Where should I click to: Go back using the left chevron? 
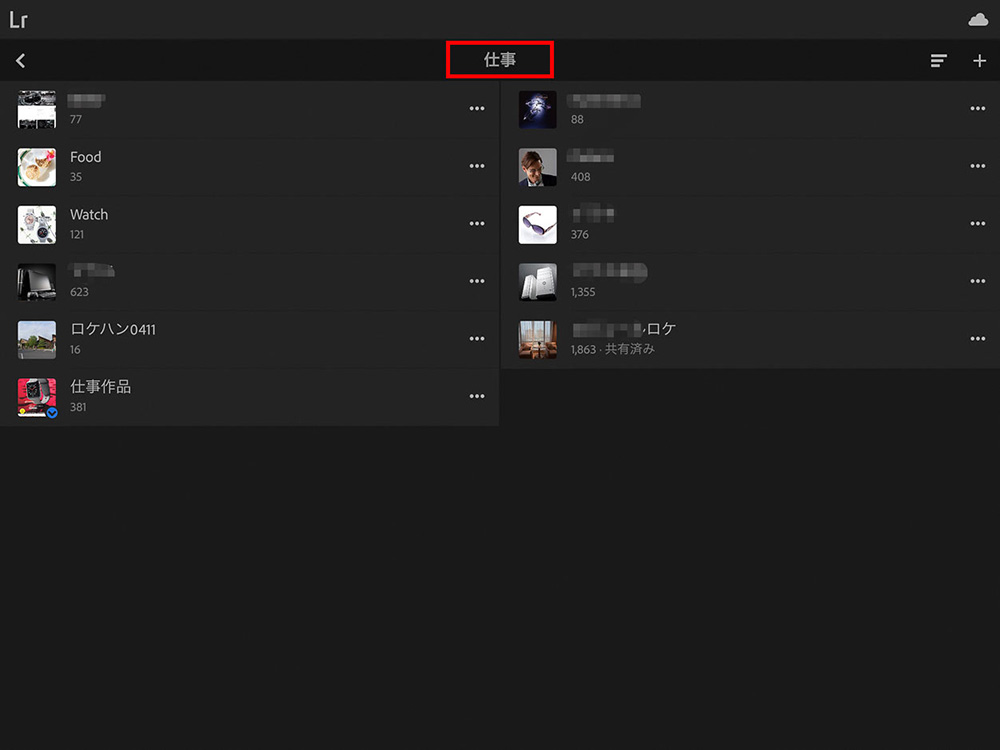click(20, 61)
